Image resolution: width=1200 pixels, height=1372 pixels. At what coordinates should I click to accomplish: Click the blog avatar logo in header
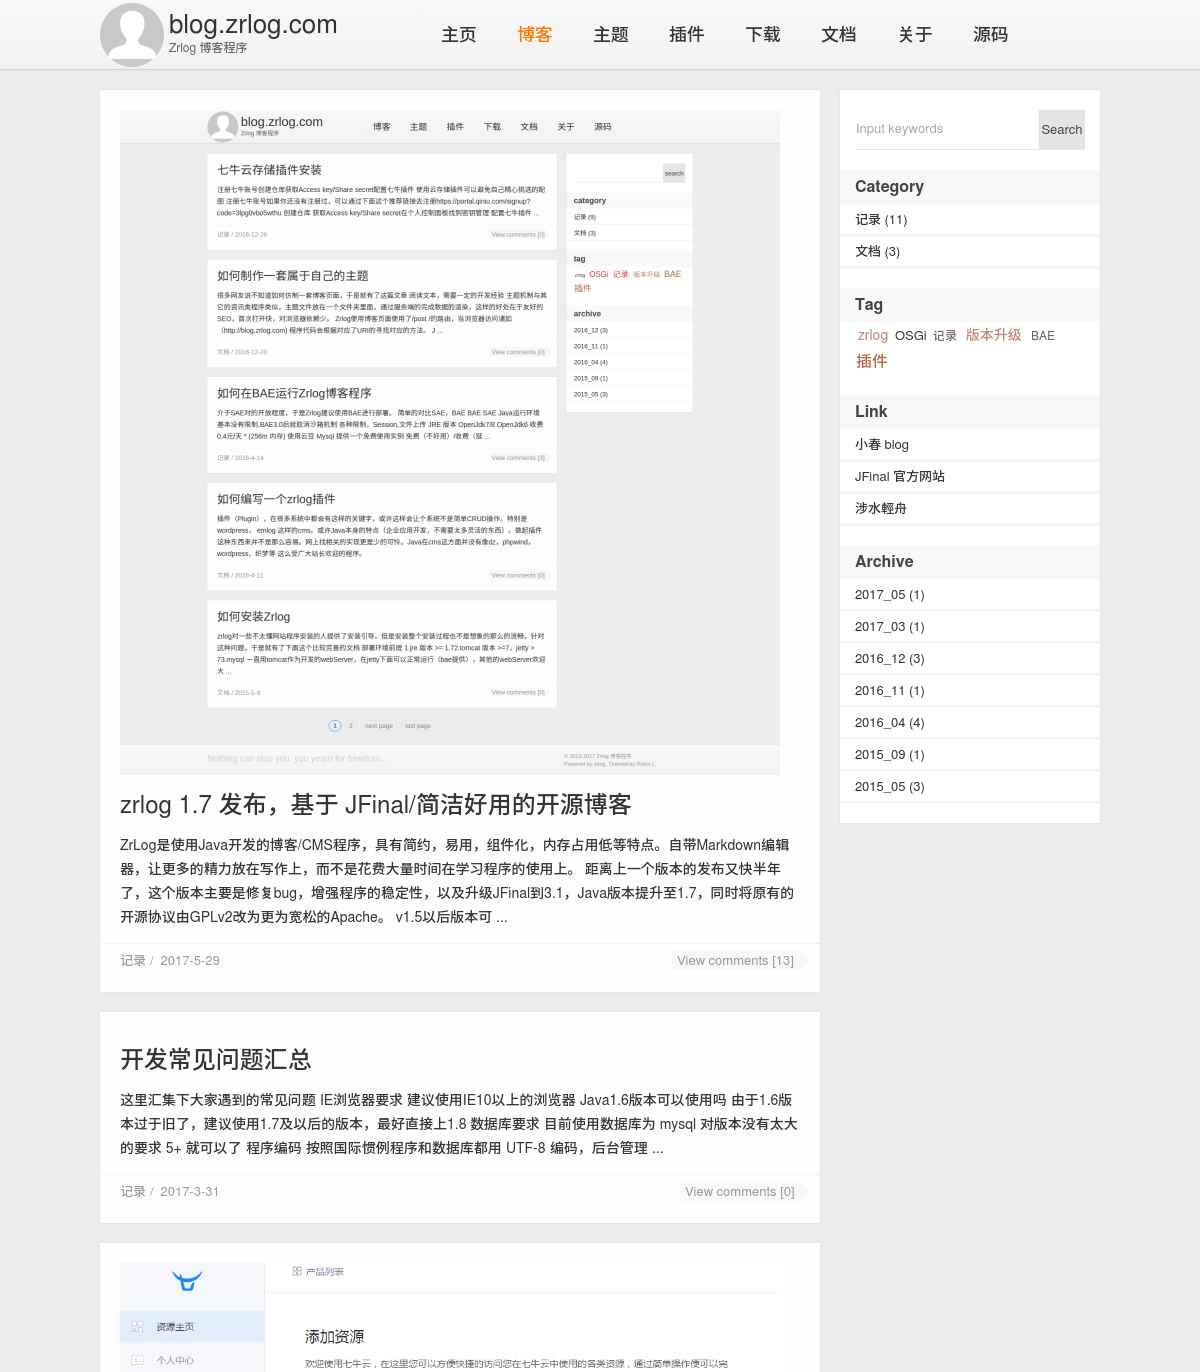tap(132, 35)
